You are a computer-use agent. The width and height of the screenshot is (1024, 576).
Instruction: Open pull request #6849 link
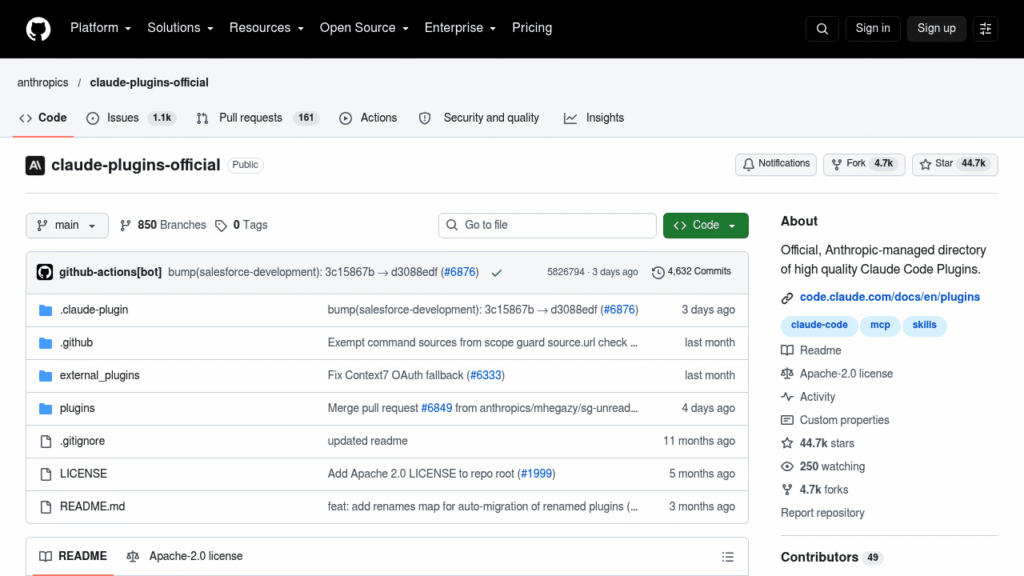(436, 408)
